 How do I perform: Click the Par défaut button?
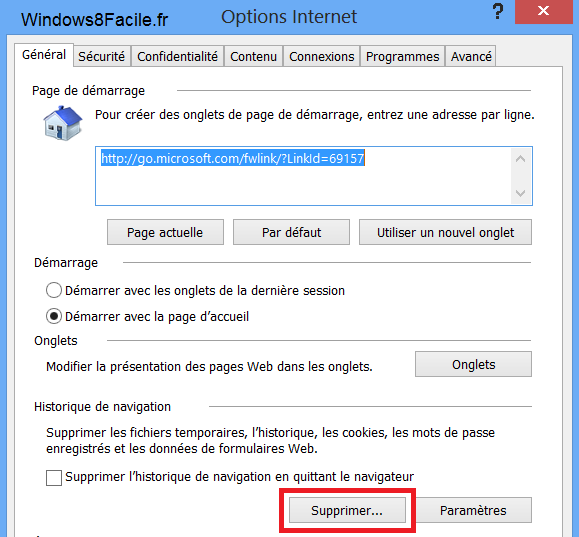291,232
